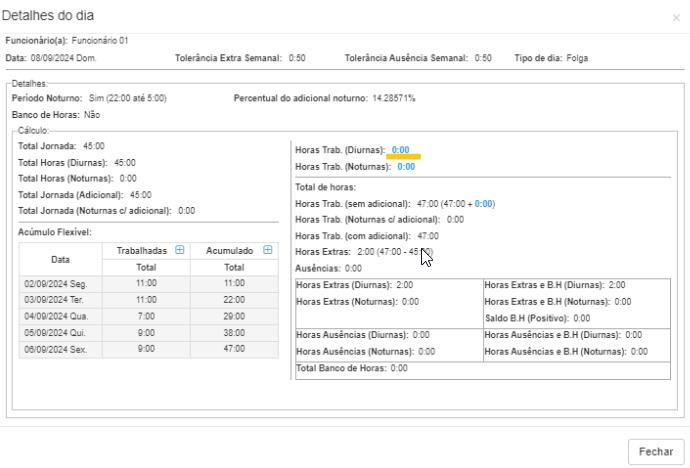This screenshot has height=468, width=690.
Task: Click the Acumulado column header text
Action: [231, 250]
